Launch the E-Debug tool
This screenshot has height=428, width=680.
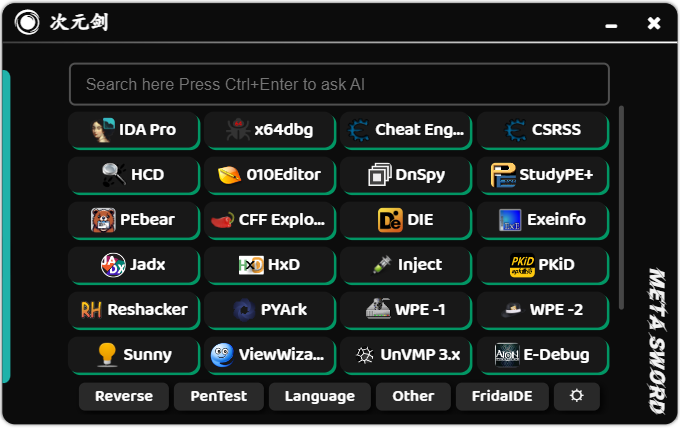(x=543, y=356)
